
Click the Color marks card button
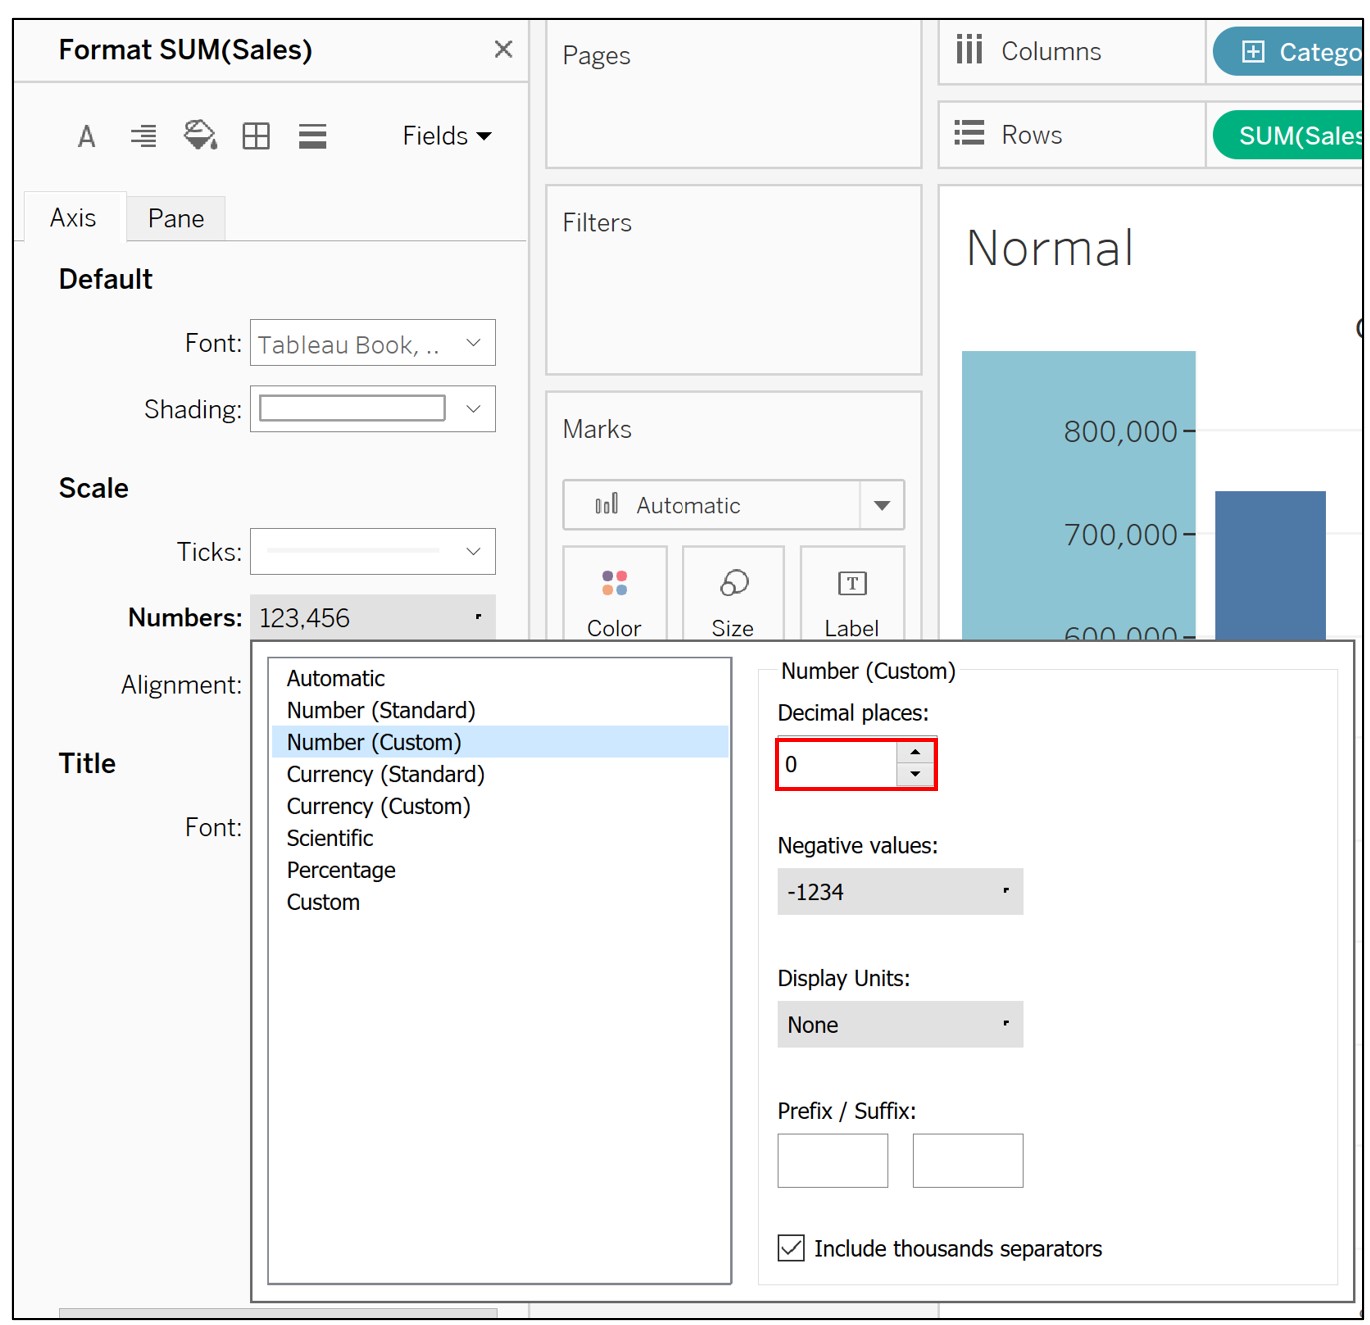click(x=614, y=596)
